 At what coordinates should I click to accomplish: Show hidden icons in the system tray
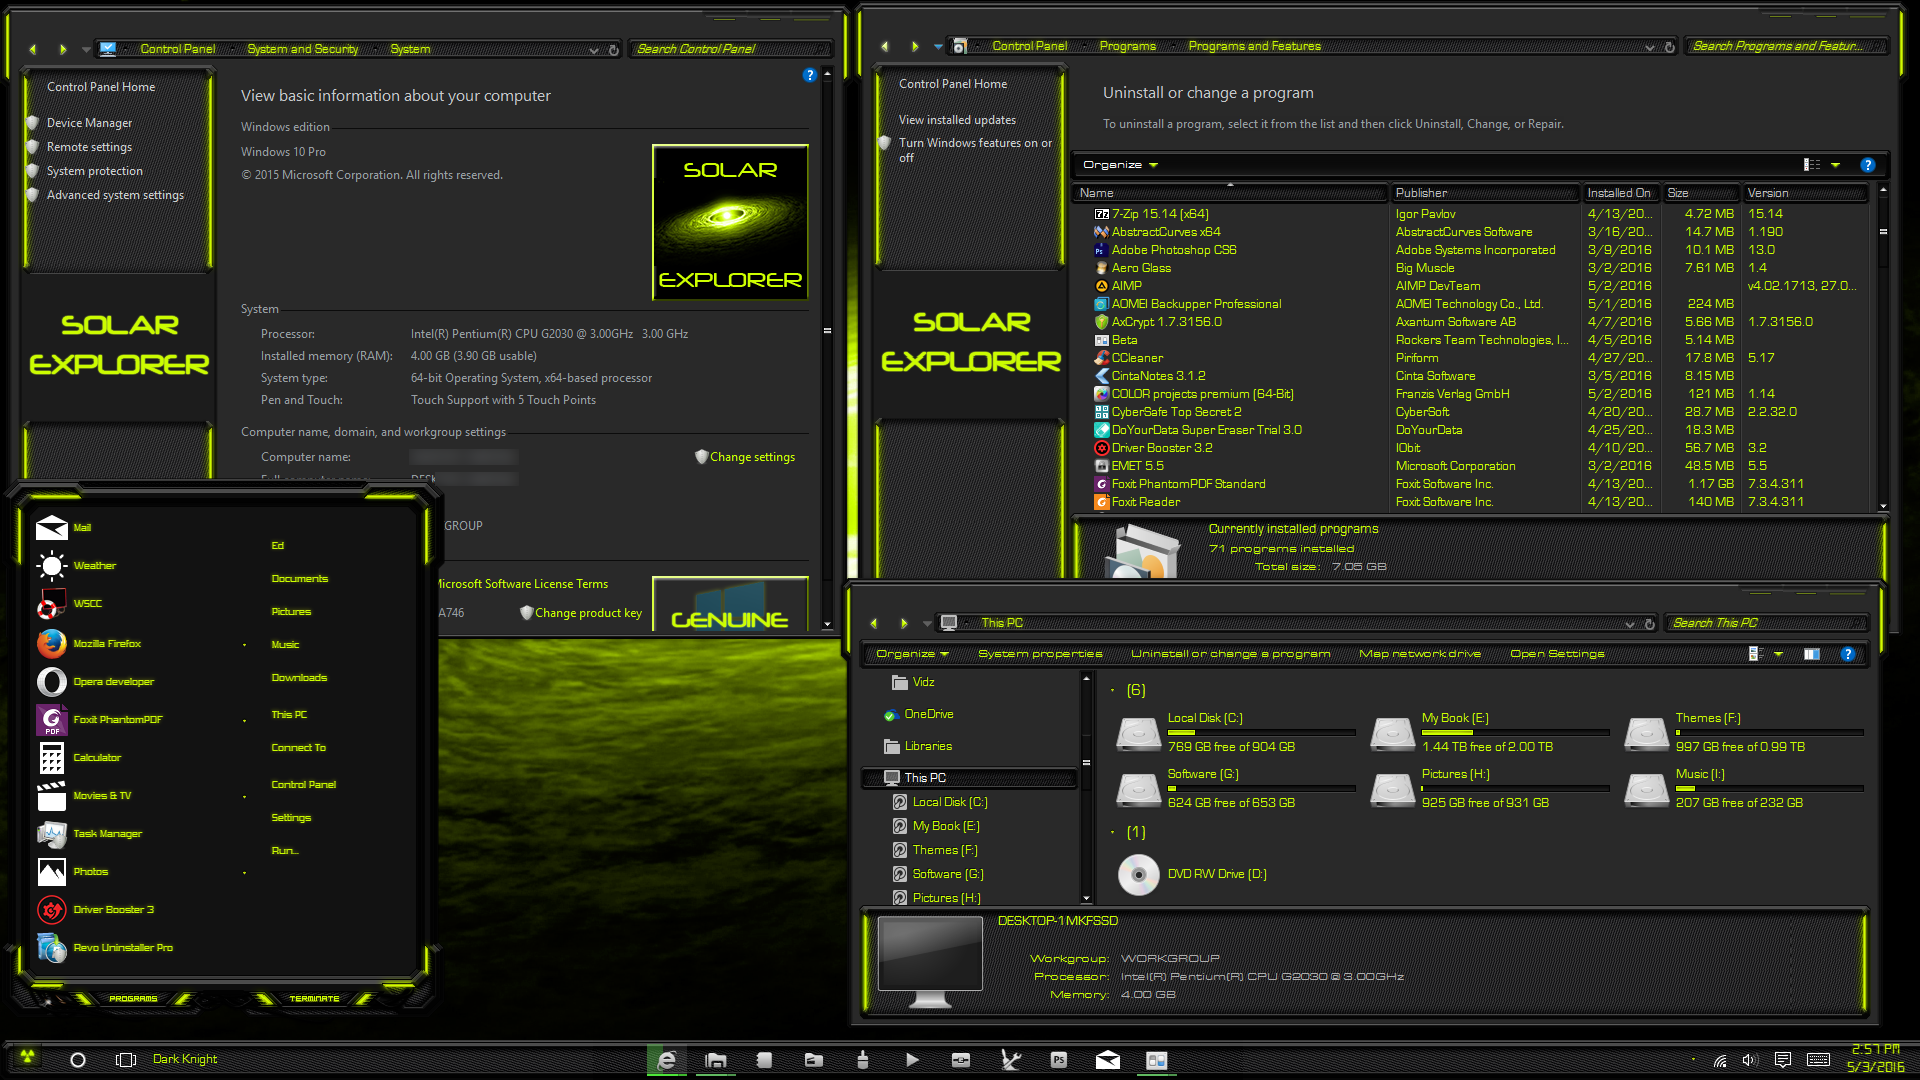pos(1693,1059)
